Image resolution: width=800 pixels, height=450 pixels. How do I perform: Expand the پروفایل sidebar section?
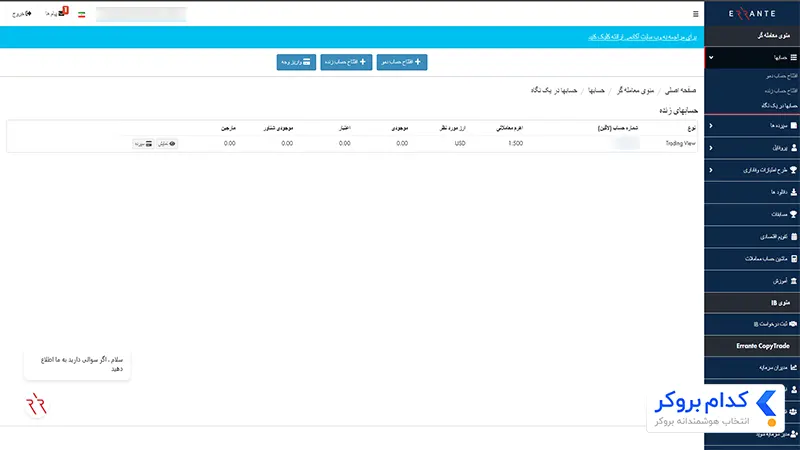pyautogui.click(x=752, y=148)
